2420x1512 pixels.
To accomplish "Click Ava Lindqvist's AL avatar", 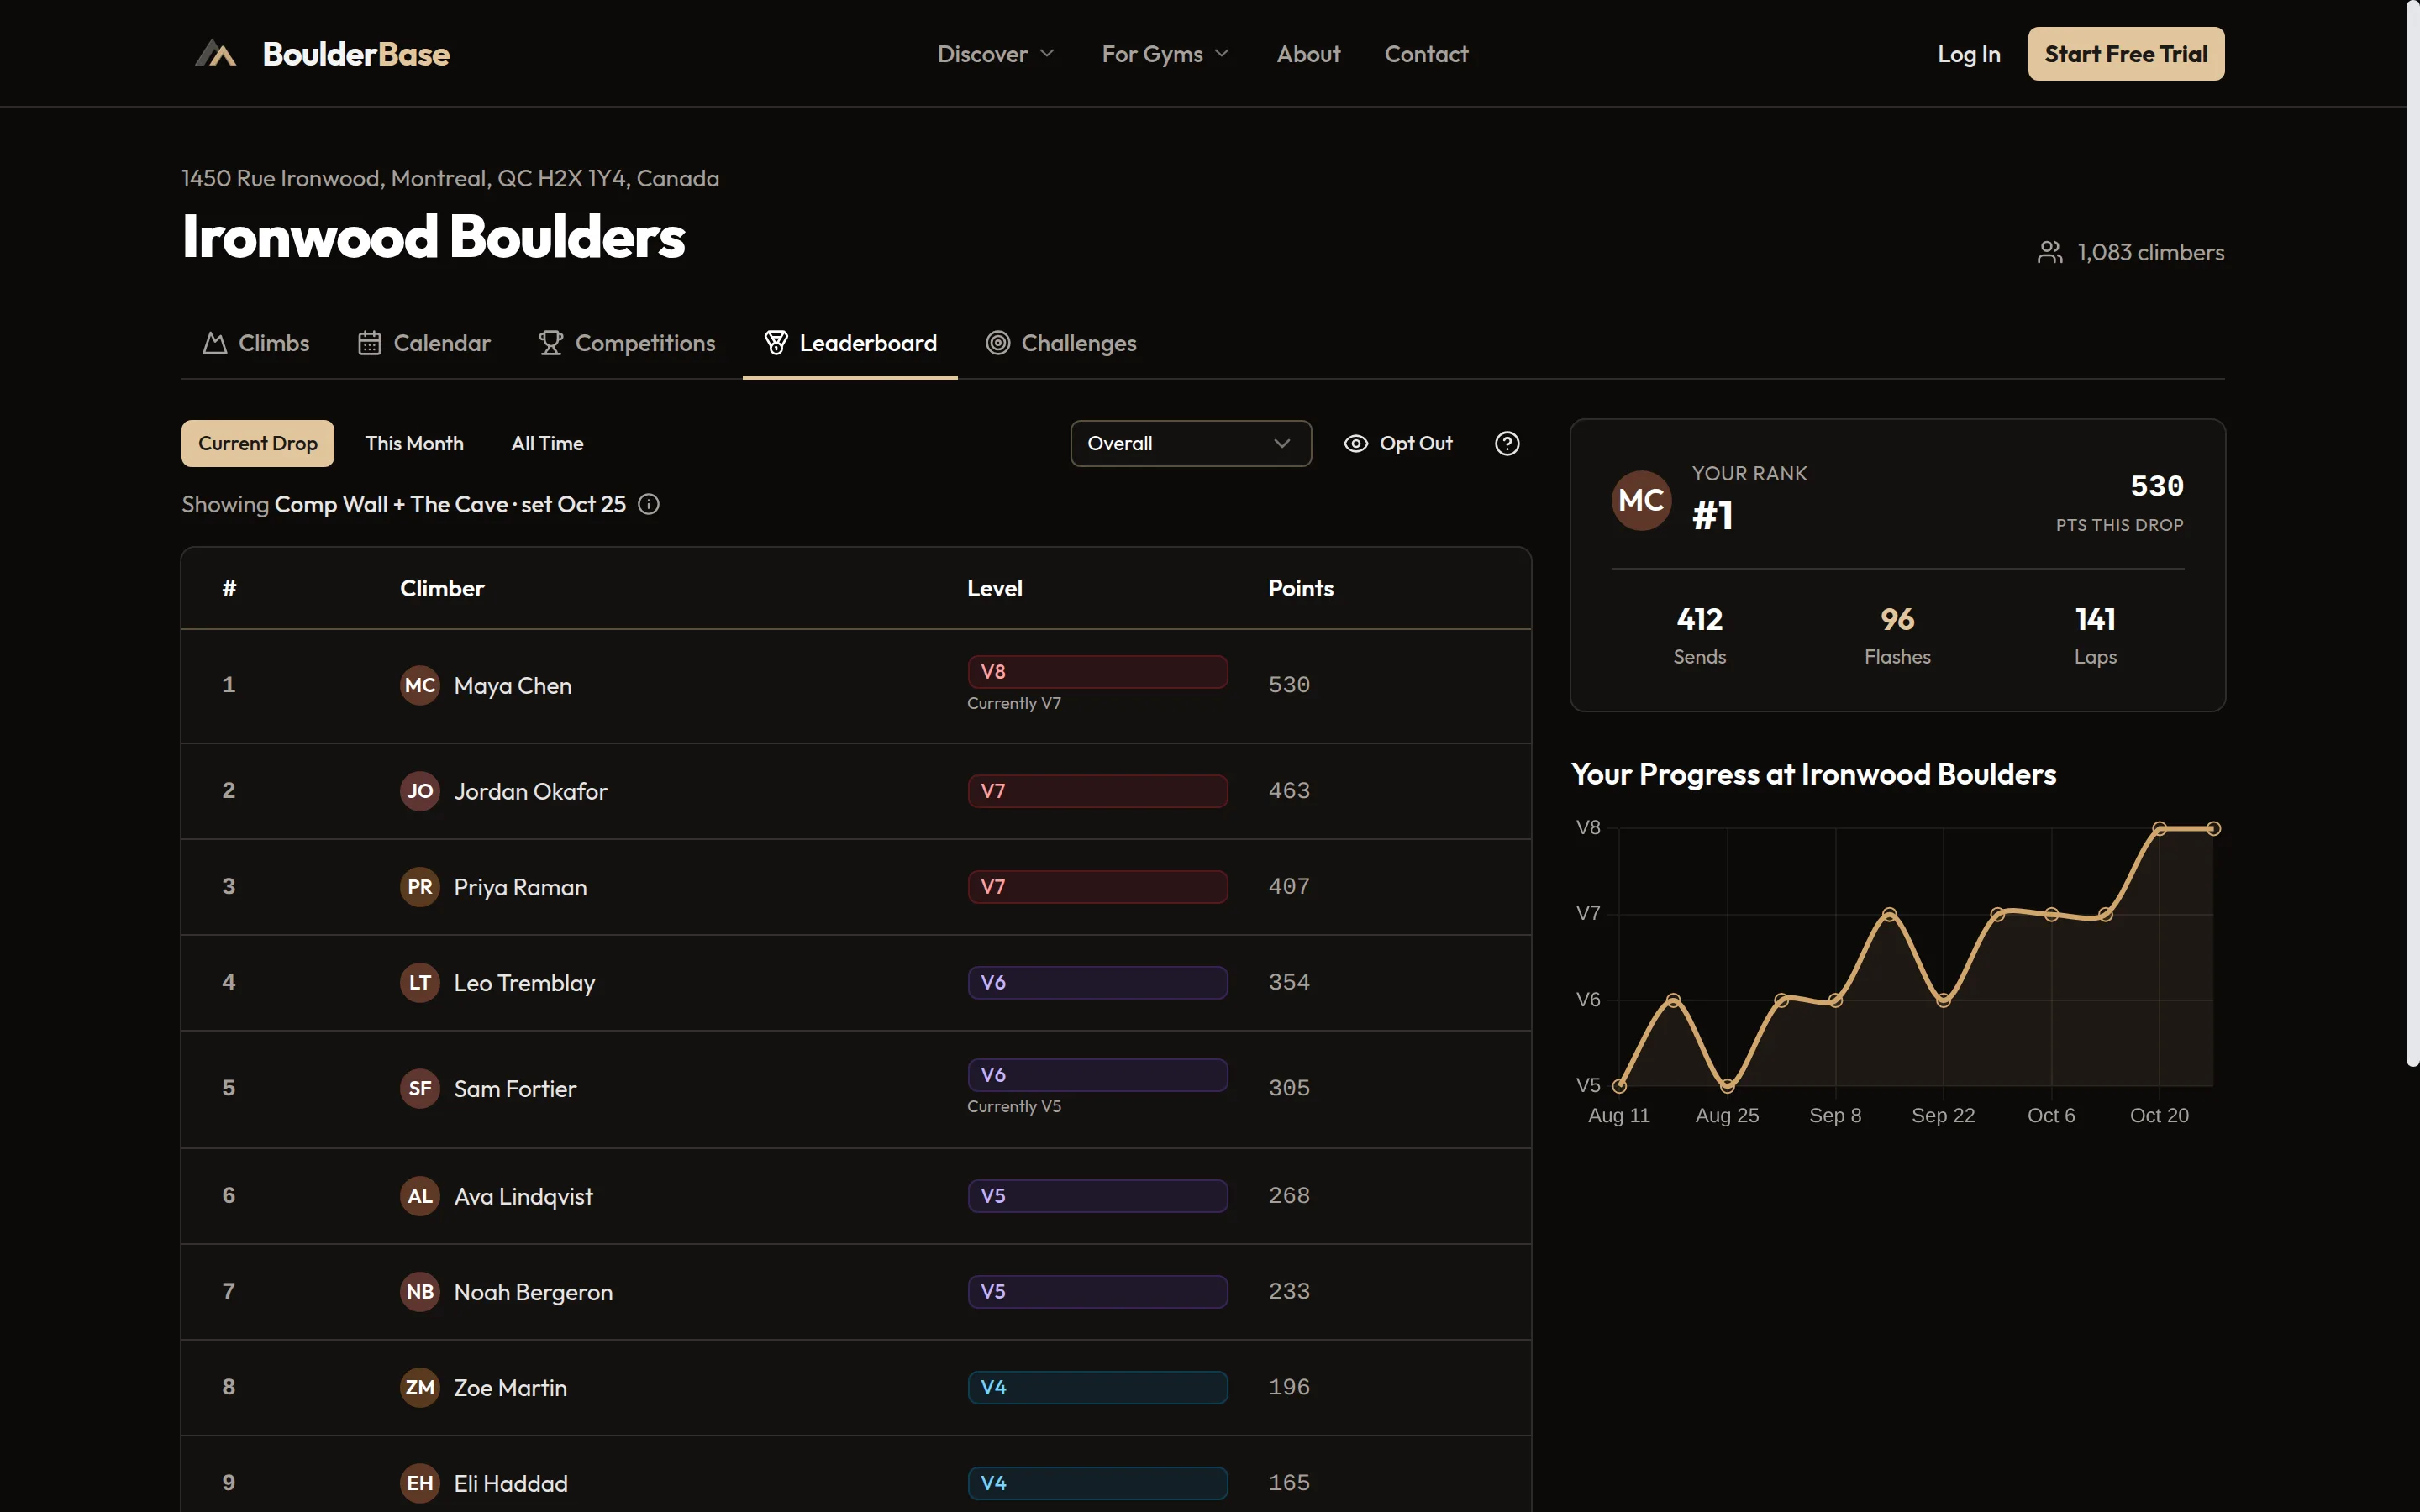I will 420,1196.
